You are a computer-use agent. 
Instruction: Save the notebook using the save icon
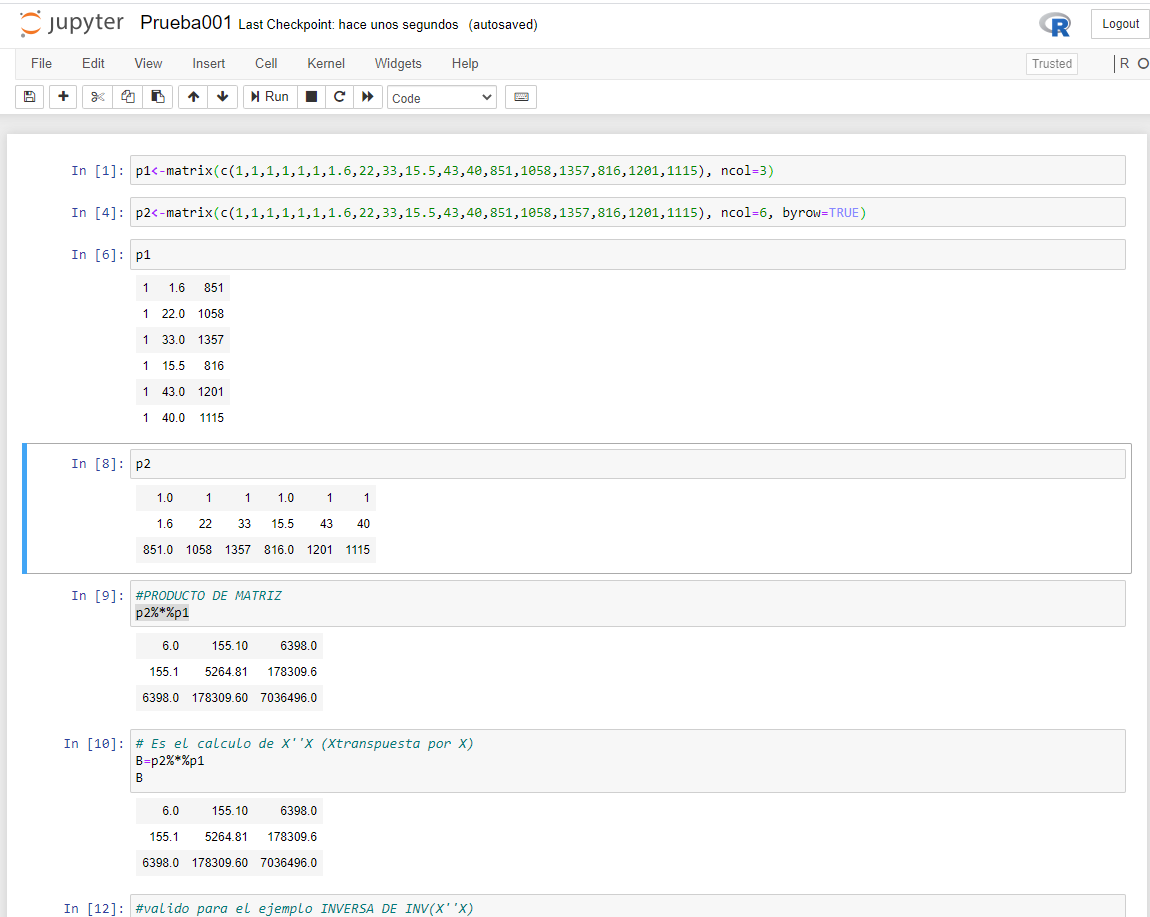click(x=29, y=96)
